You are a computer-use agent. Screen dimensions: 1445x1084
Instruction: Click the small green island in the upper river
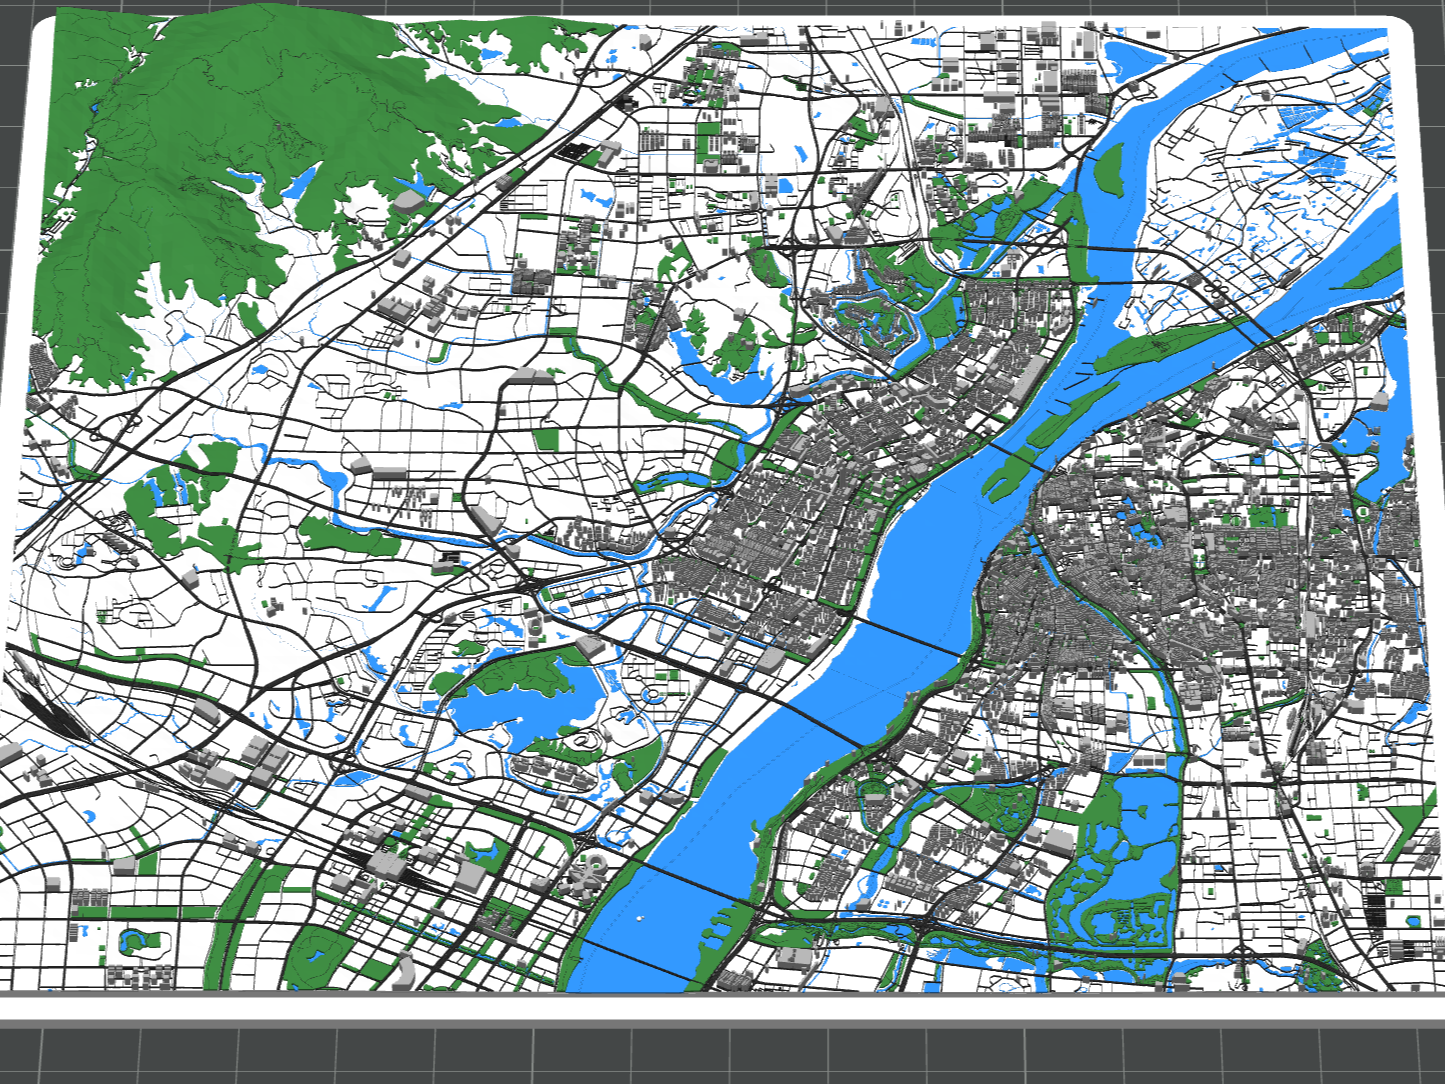click(1107, 170)
